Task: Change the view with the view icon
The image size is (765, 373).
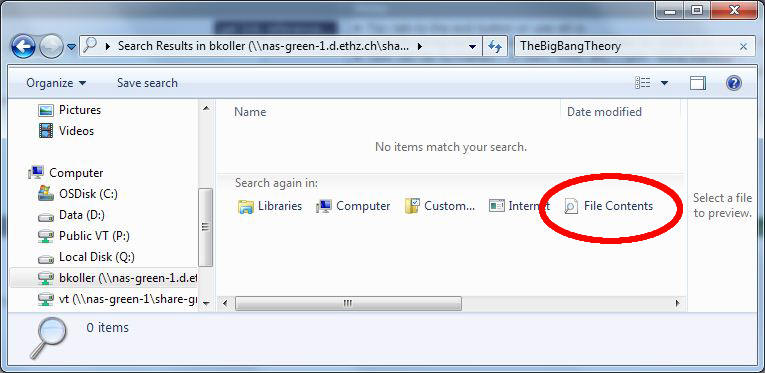Action: [x=643, y=83]
